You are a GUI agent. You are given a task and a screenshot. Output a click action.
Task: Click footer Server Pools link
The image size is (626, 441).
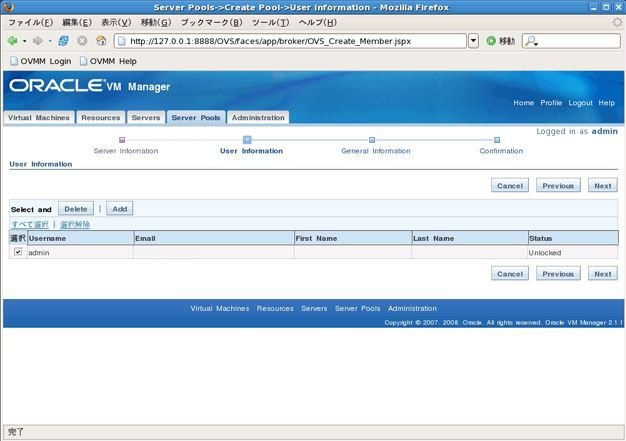(x=358, y=308)
